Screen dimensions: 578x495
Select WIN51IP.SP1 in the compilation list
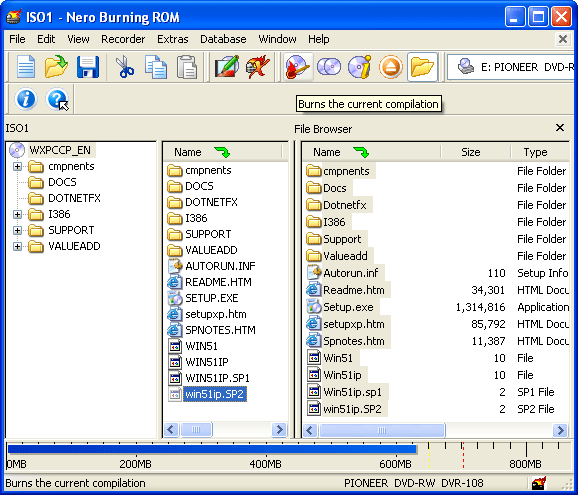tap(217, 378)
